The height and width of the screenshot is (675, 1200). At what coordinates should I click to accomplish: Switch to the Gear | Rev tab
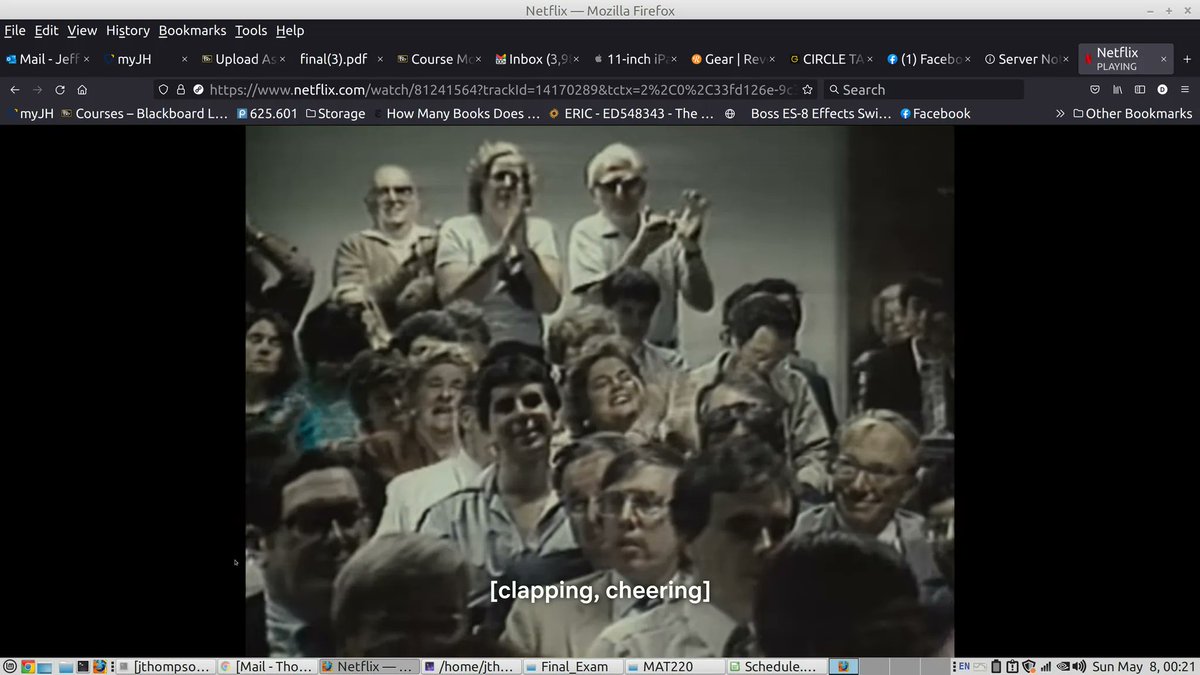pyautogui.click(x=733, y=59)
